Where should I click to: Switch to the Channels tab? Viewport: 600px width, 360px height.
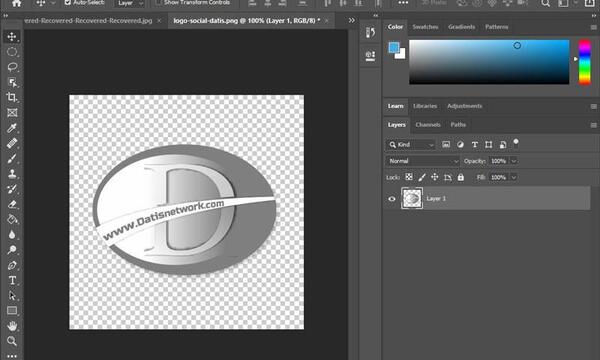(428, 125)
